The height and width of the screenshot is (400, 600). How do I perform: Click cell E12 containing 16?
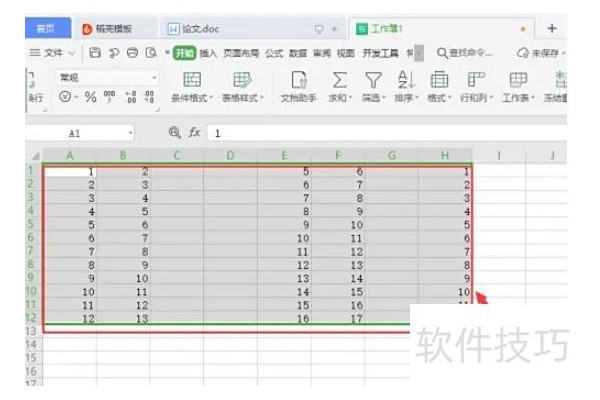[284, 318]
